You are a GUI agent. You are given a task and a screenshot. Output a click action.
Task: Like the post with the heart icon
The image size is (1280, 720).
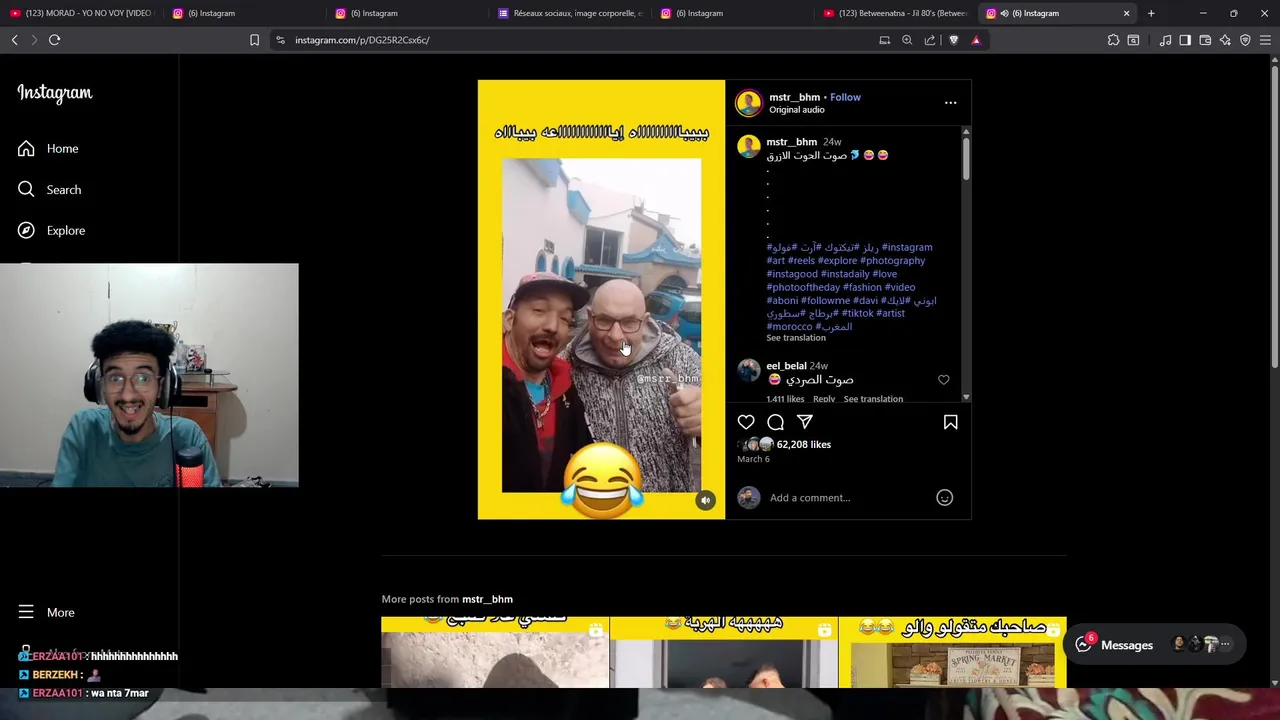(x=746, y=422)
